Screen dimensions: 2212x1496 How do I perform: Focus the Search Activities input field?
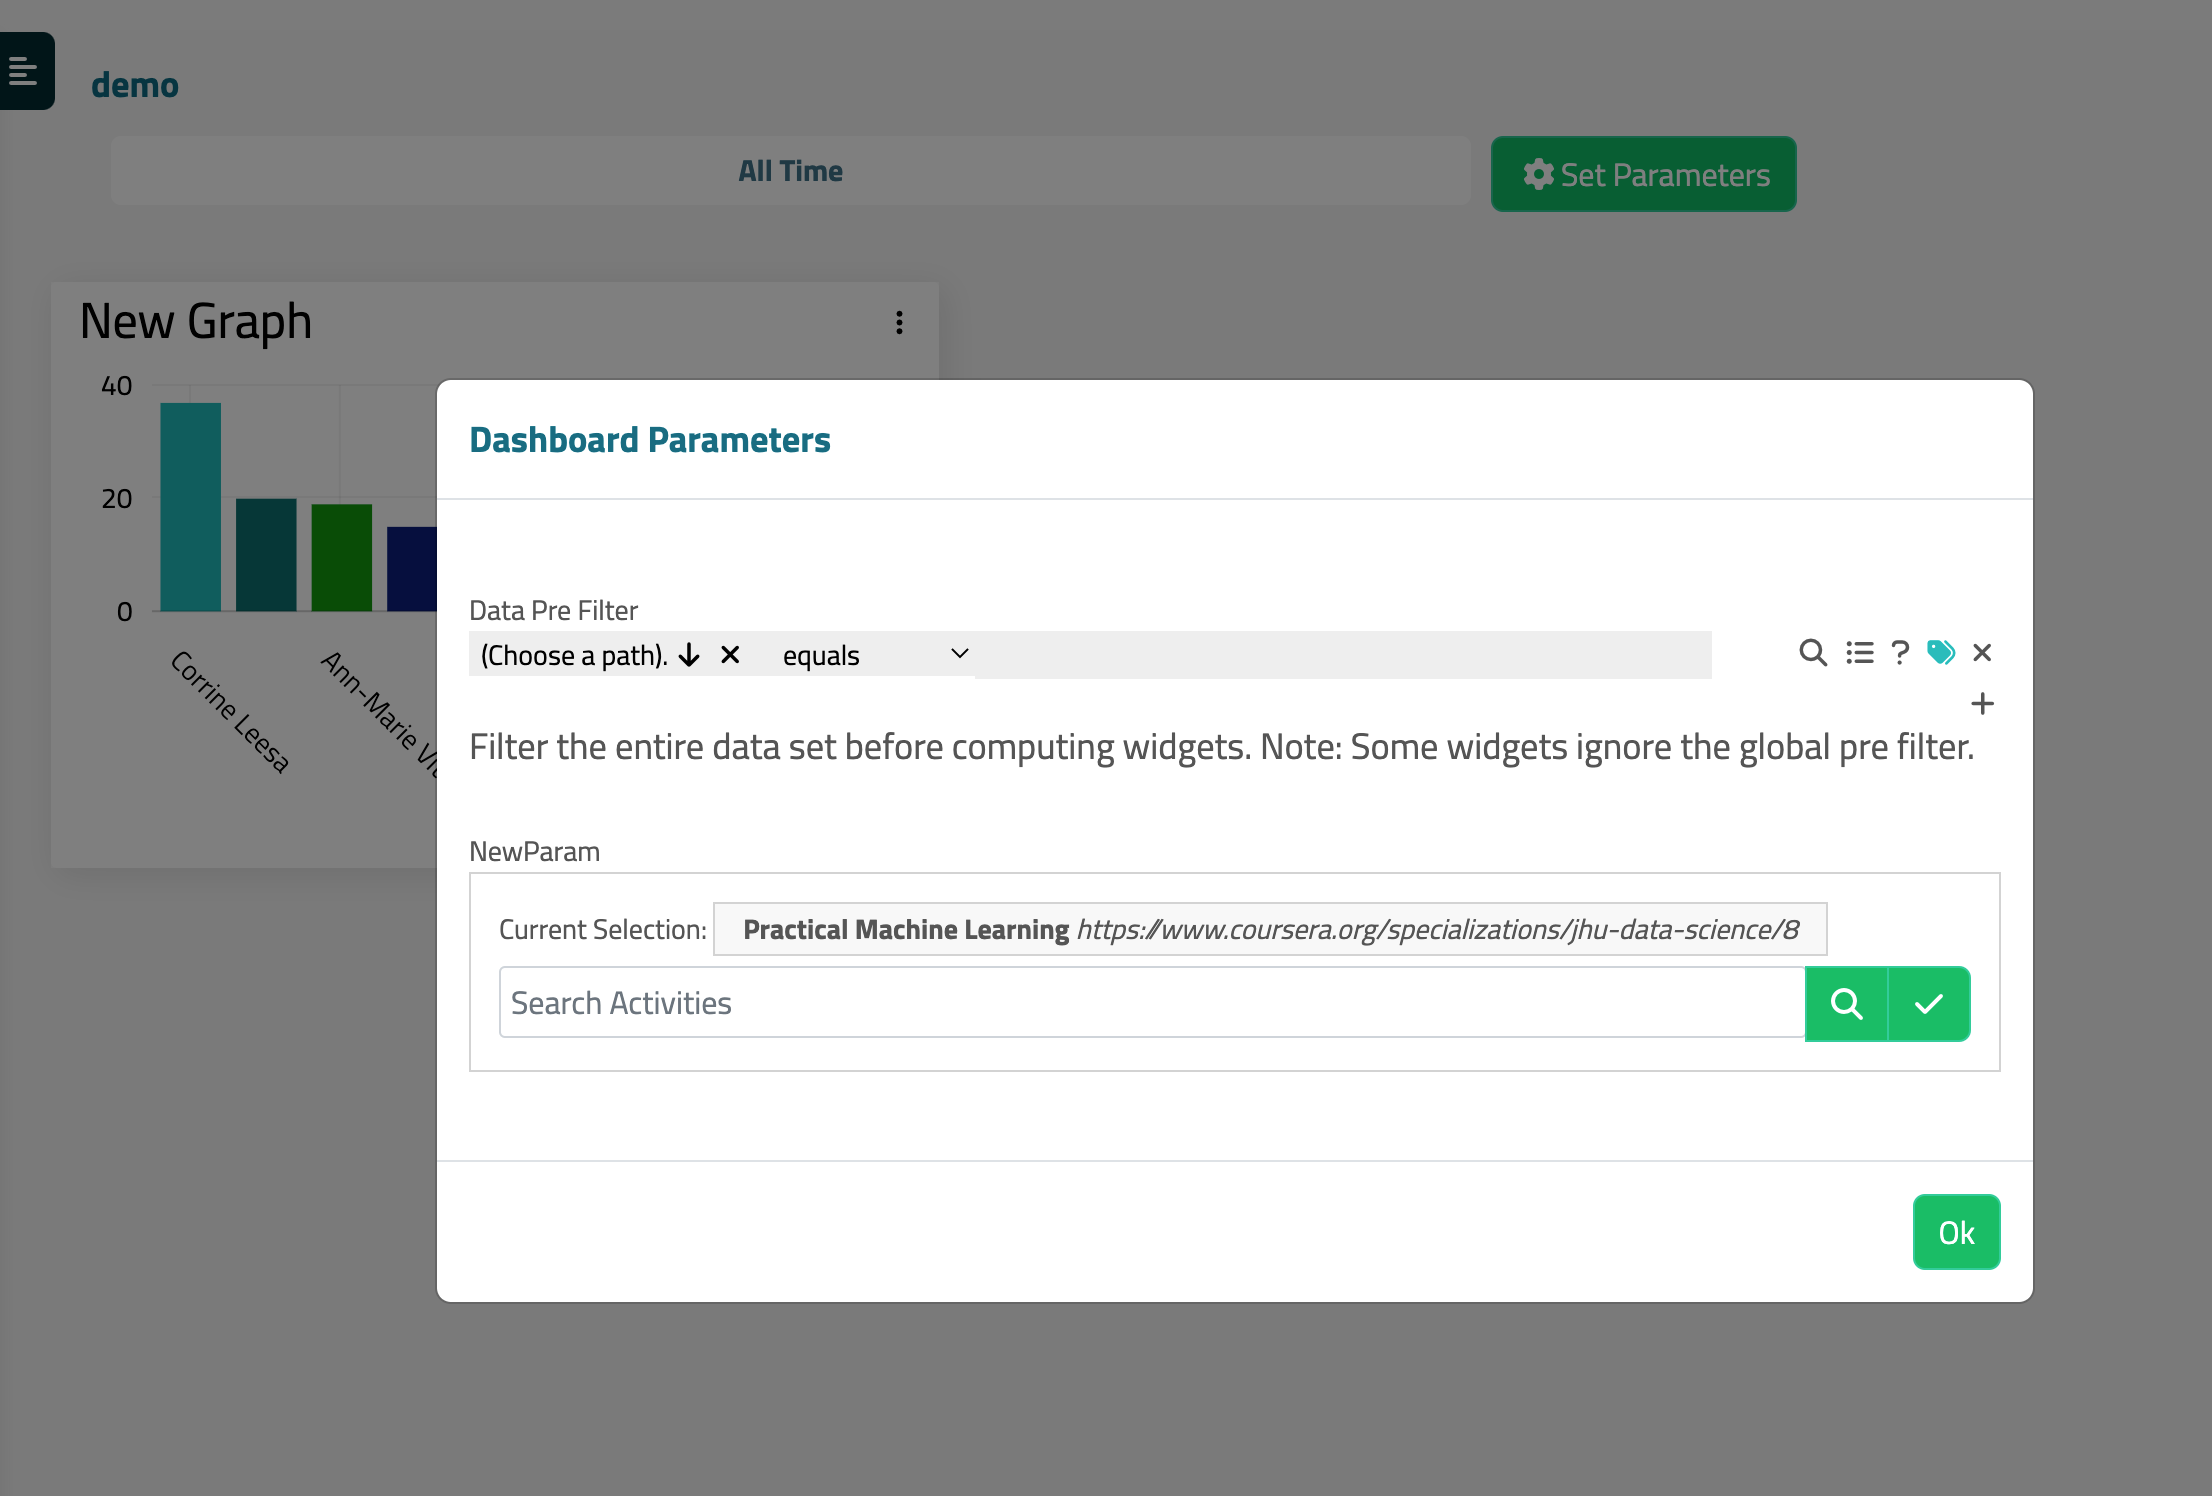pyautogui.click(x=1151, y=1003)
